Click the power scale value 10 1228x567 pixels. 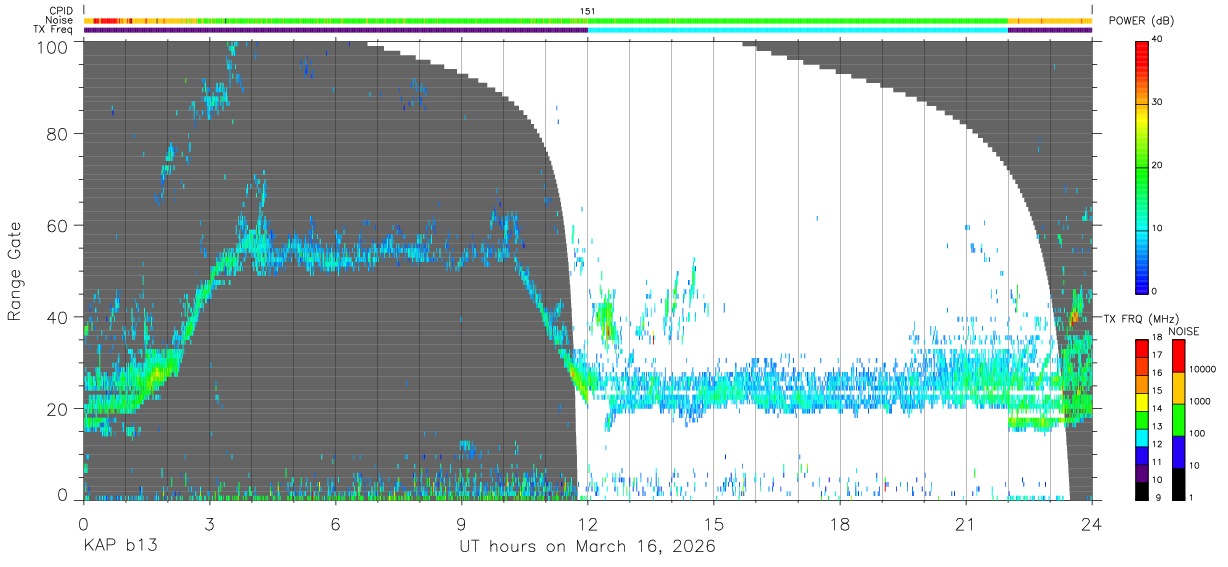[x=1158, y=228]
